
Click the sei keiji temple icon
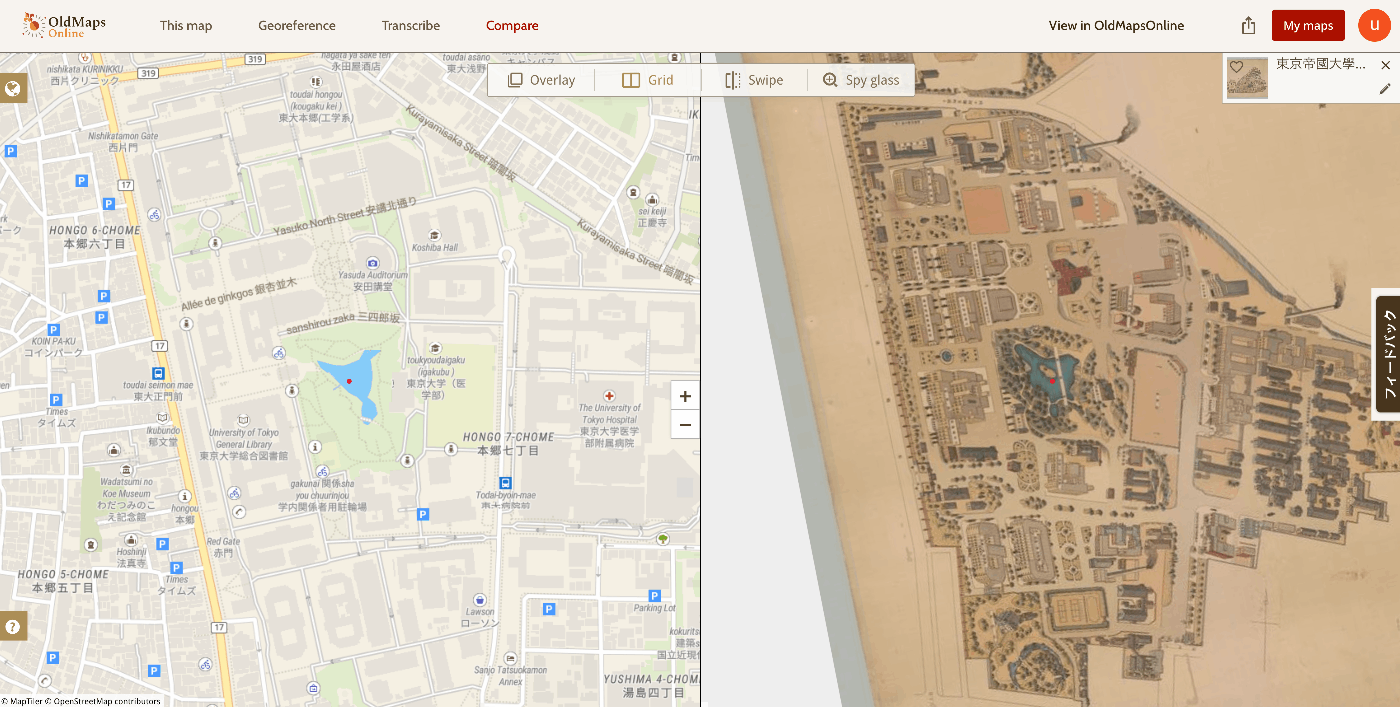coord(652,199)
